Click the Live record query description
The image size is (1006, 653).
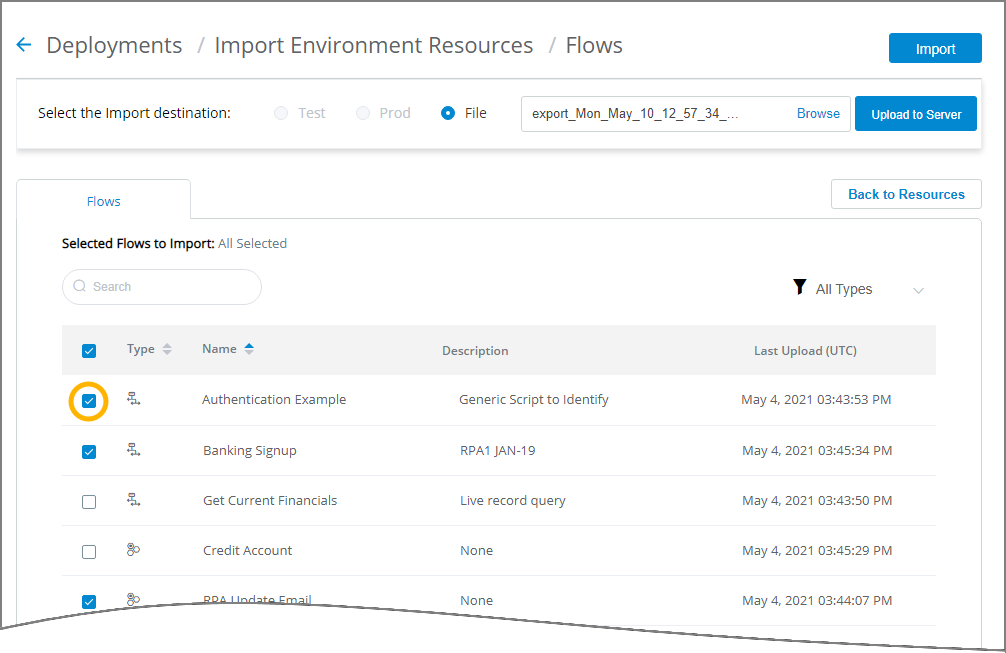513,500
